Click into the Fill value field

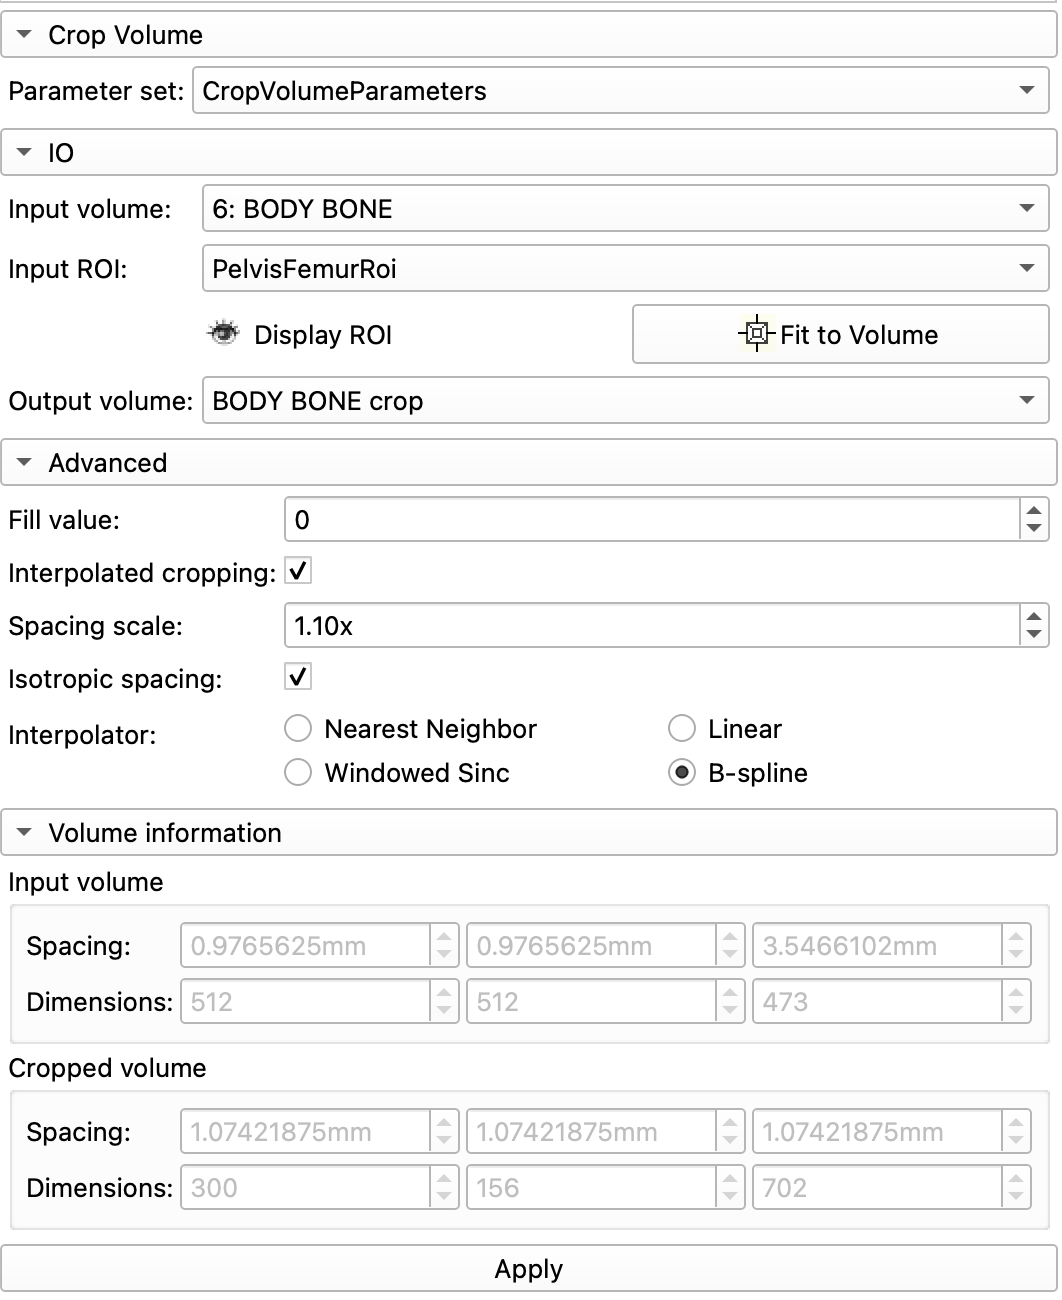click(x=652, y=520)
